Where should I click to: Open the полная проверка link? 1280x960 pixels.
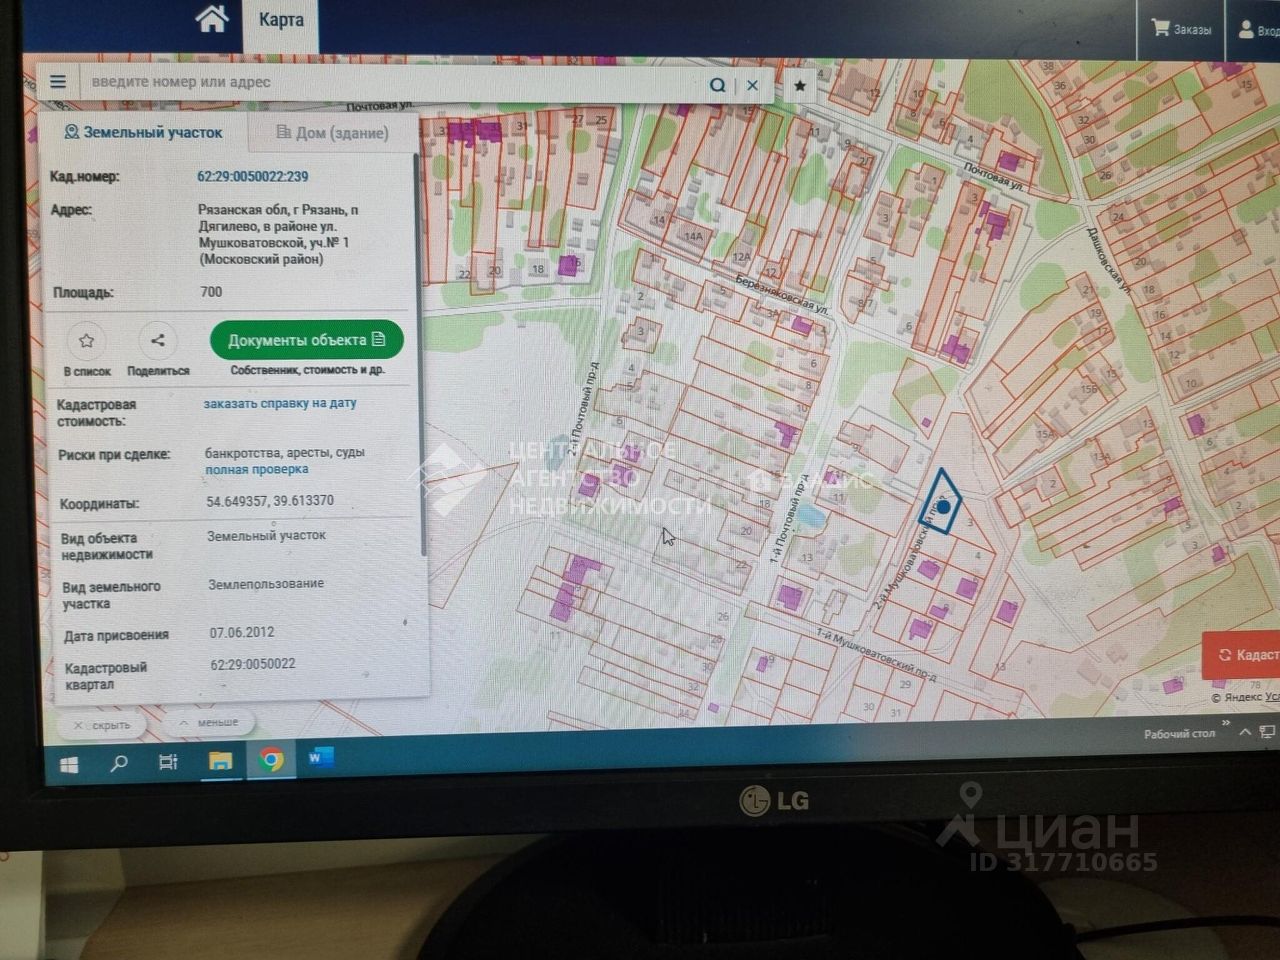pyautogui.click(x=257, y=469)
